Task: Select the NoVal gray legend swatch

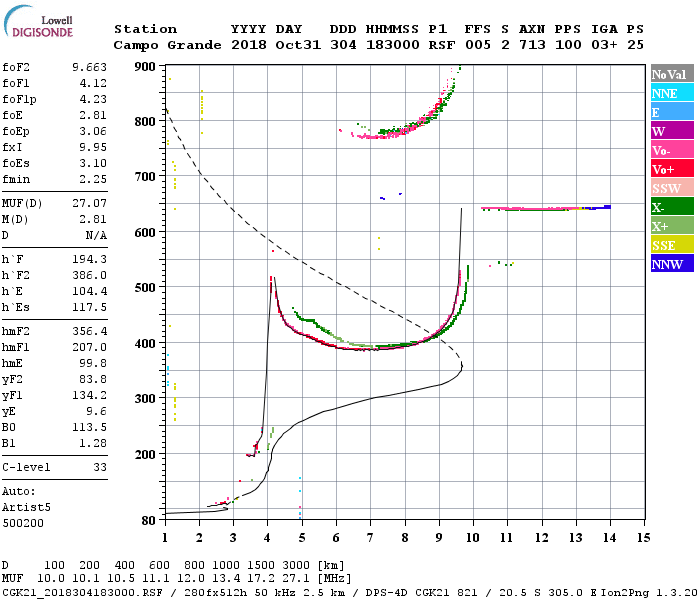Action: point(672,74)
